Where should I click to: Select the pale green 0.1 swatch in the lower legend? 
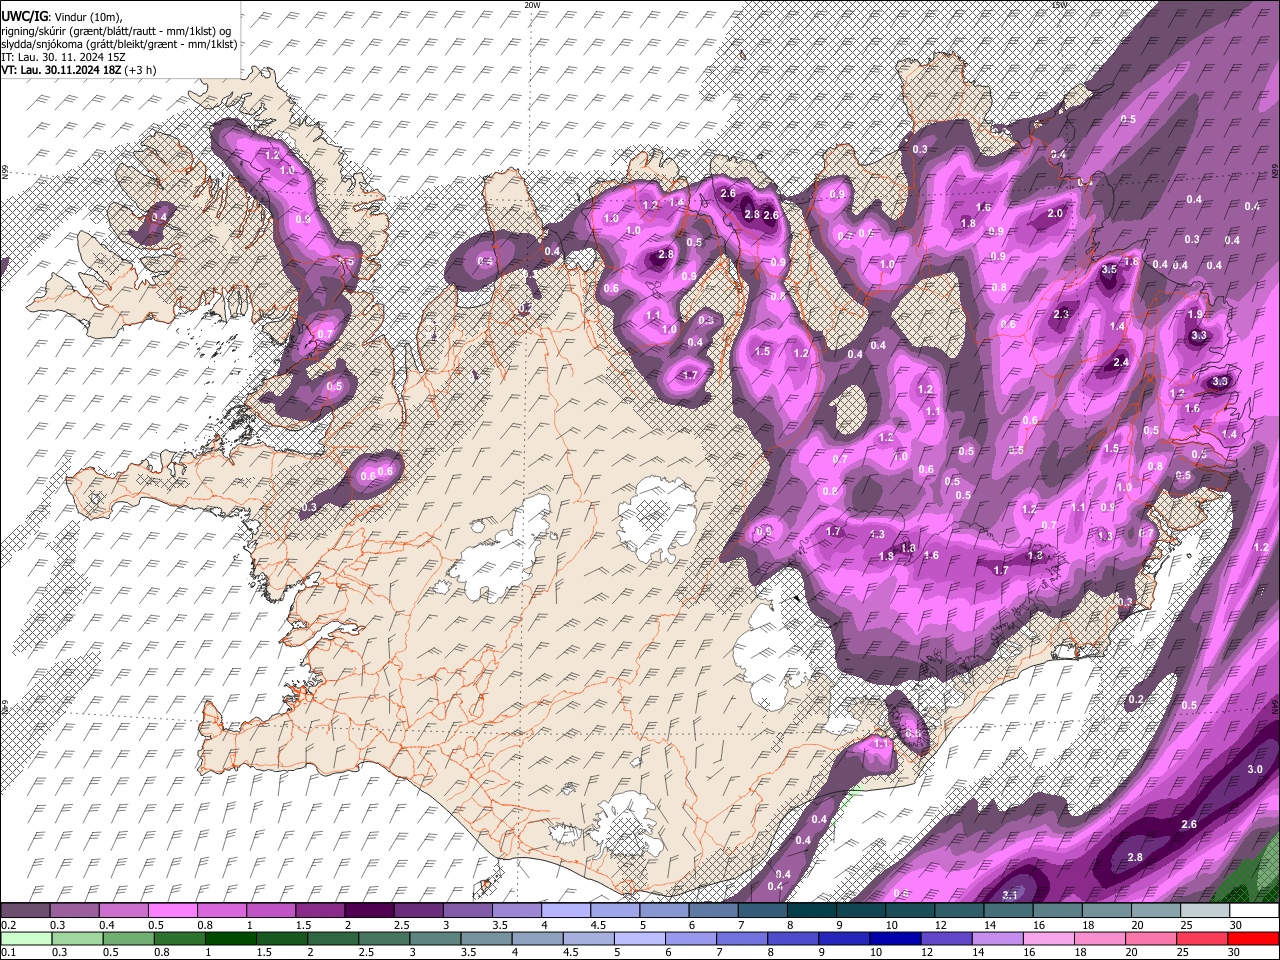coord(25,938)
